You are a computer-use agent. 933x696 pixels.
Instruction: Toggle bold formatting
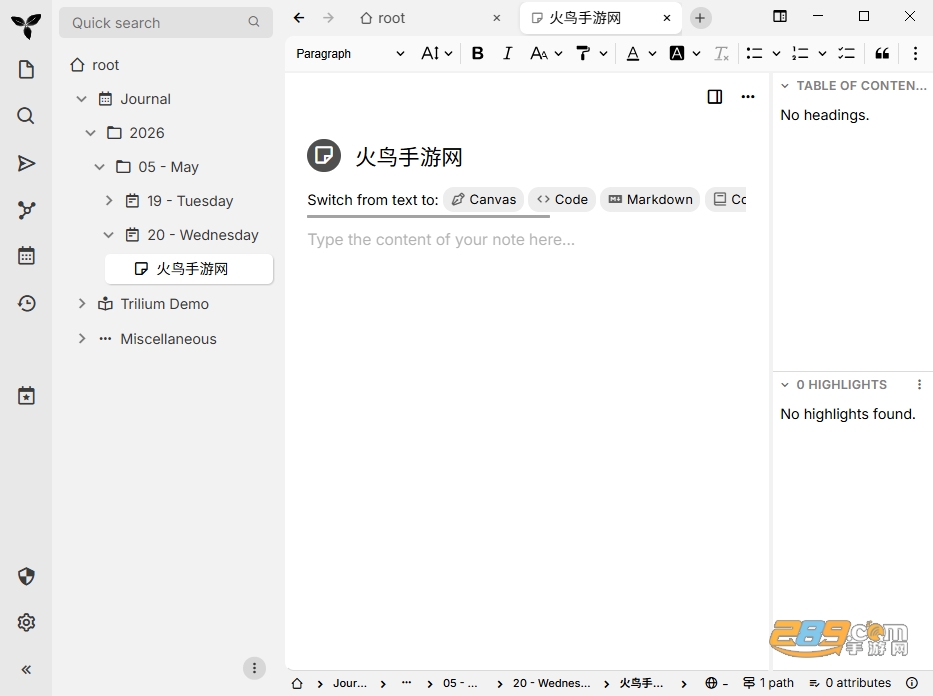pyautogui.click(x=477, y=54)
